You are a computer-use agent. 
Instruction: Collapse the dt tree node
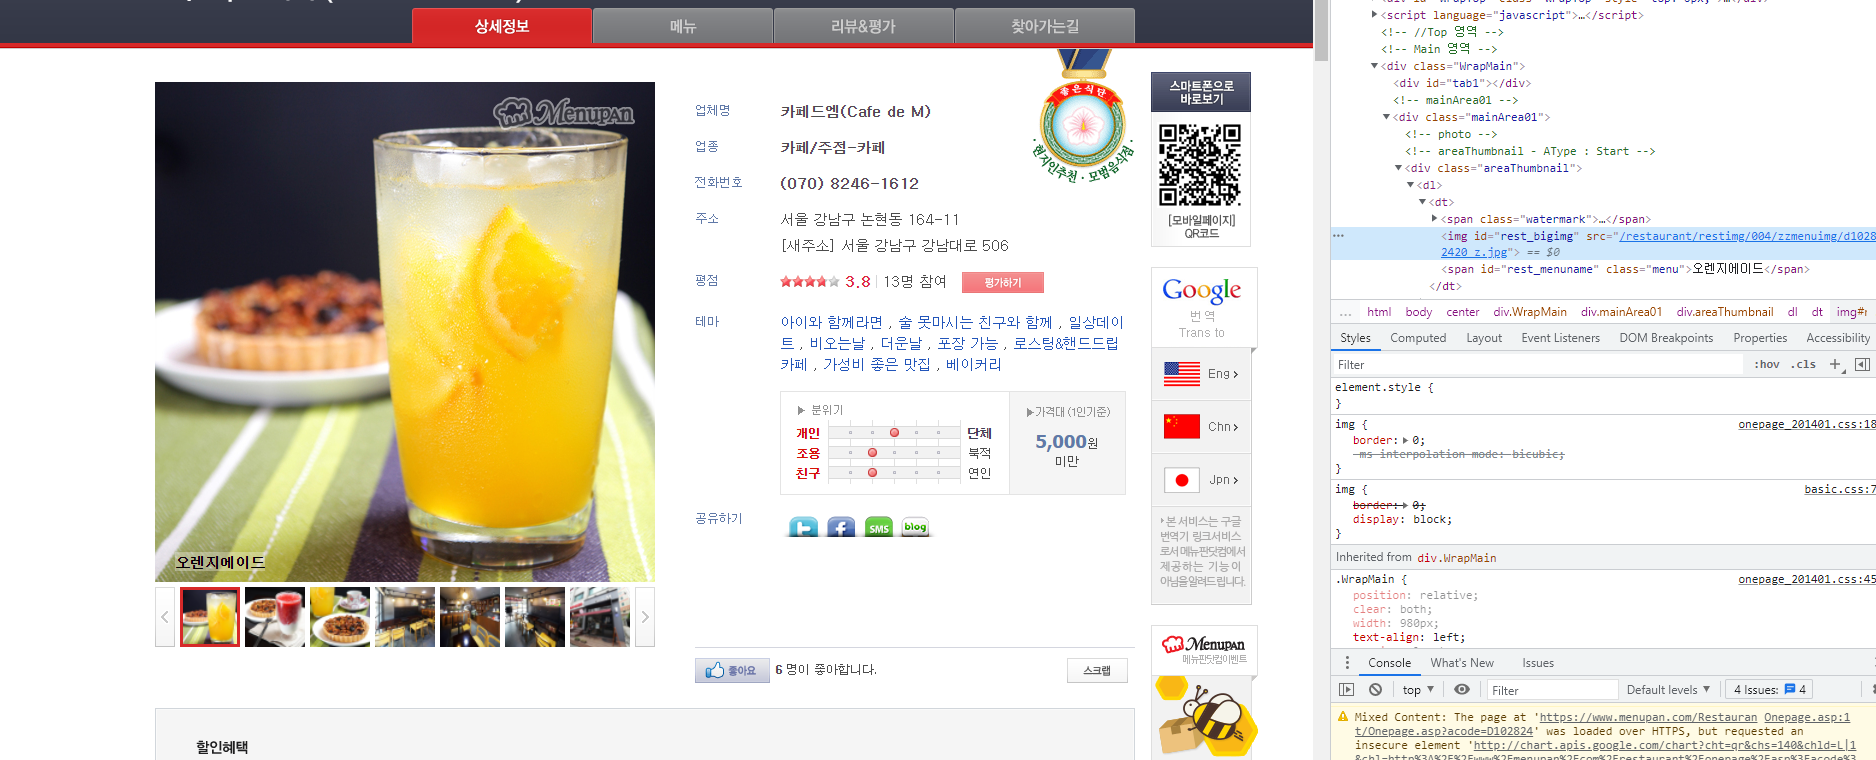tap(1423, 202)
